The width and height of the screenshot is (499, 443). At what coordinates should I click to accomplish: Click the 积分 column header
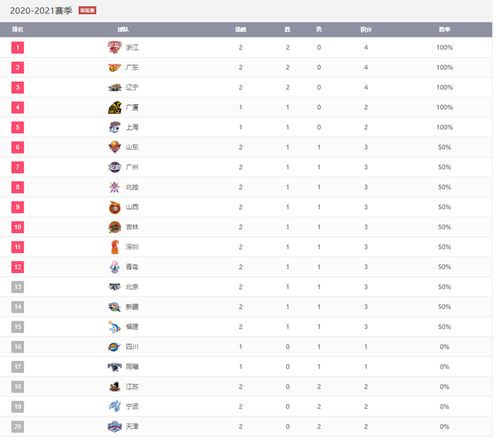pyautogui.click(x=366, y=29)
